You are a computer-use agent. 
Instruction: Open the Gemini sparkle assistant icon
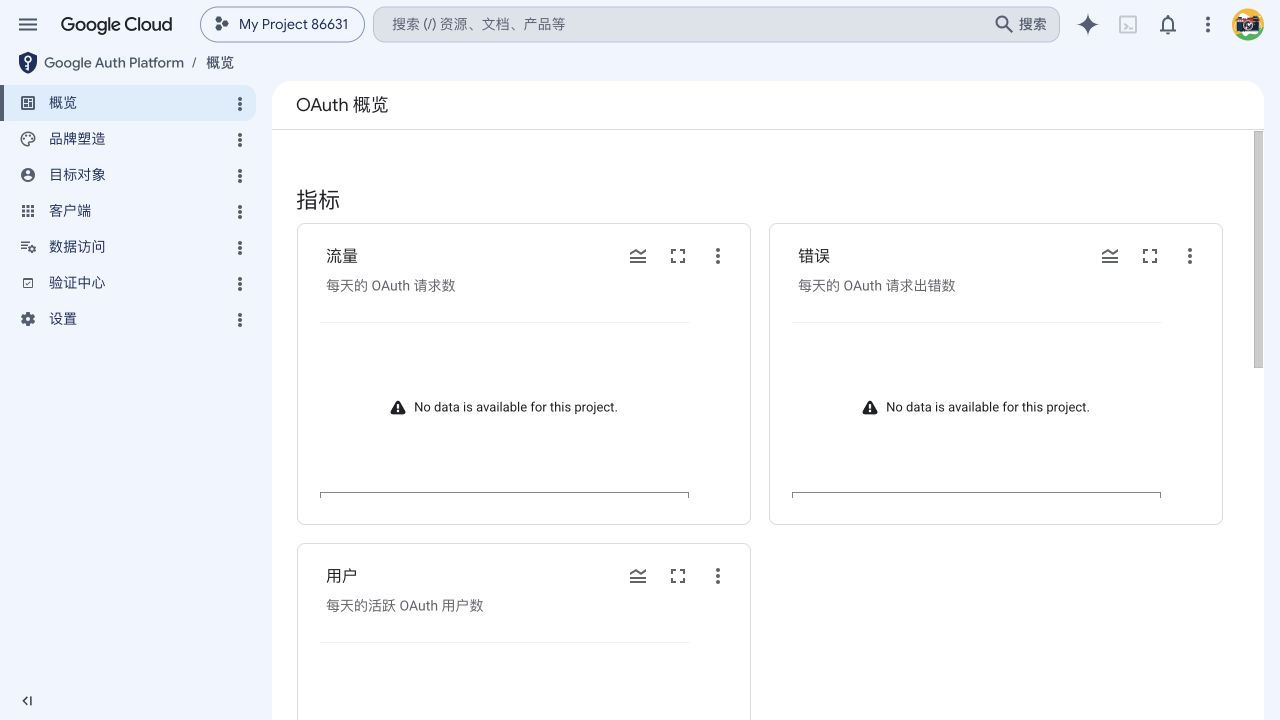[1088, 25]
